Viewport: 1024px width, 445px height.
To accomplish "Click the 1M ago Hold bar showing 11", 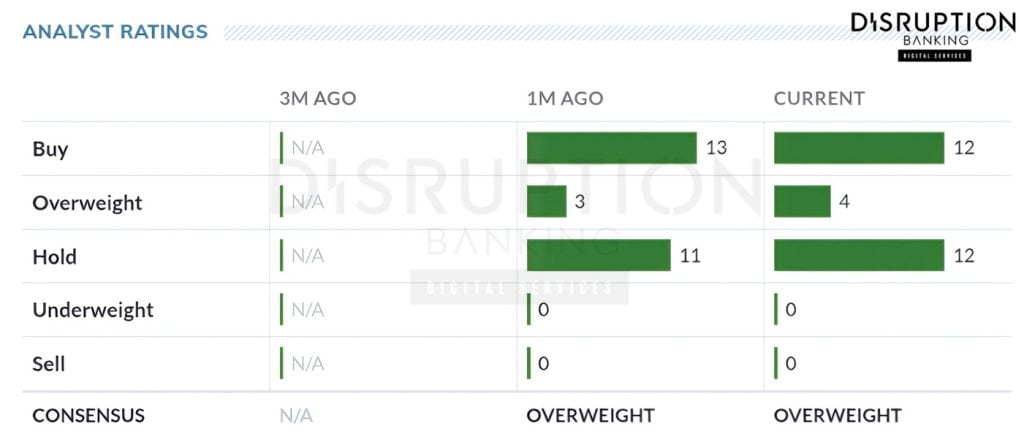I will [598, 255].
